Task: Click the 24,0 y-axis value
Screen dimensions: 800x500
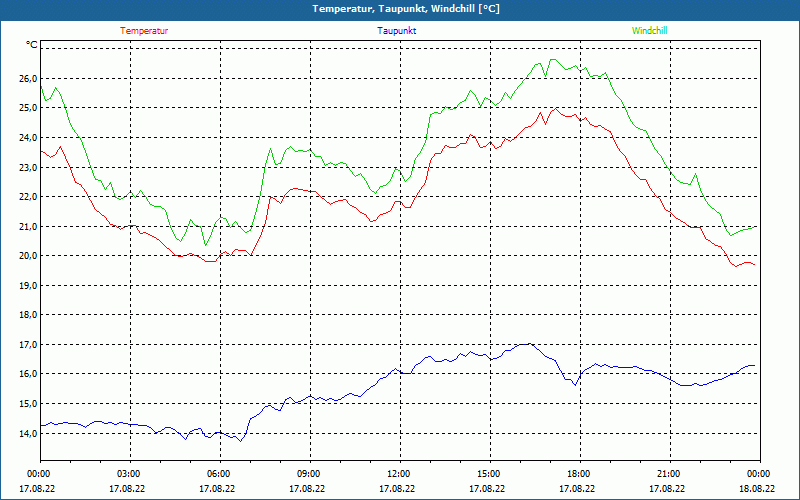Action: coord(28,137)
